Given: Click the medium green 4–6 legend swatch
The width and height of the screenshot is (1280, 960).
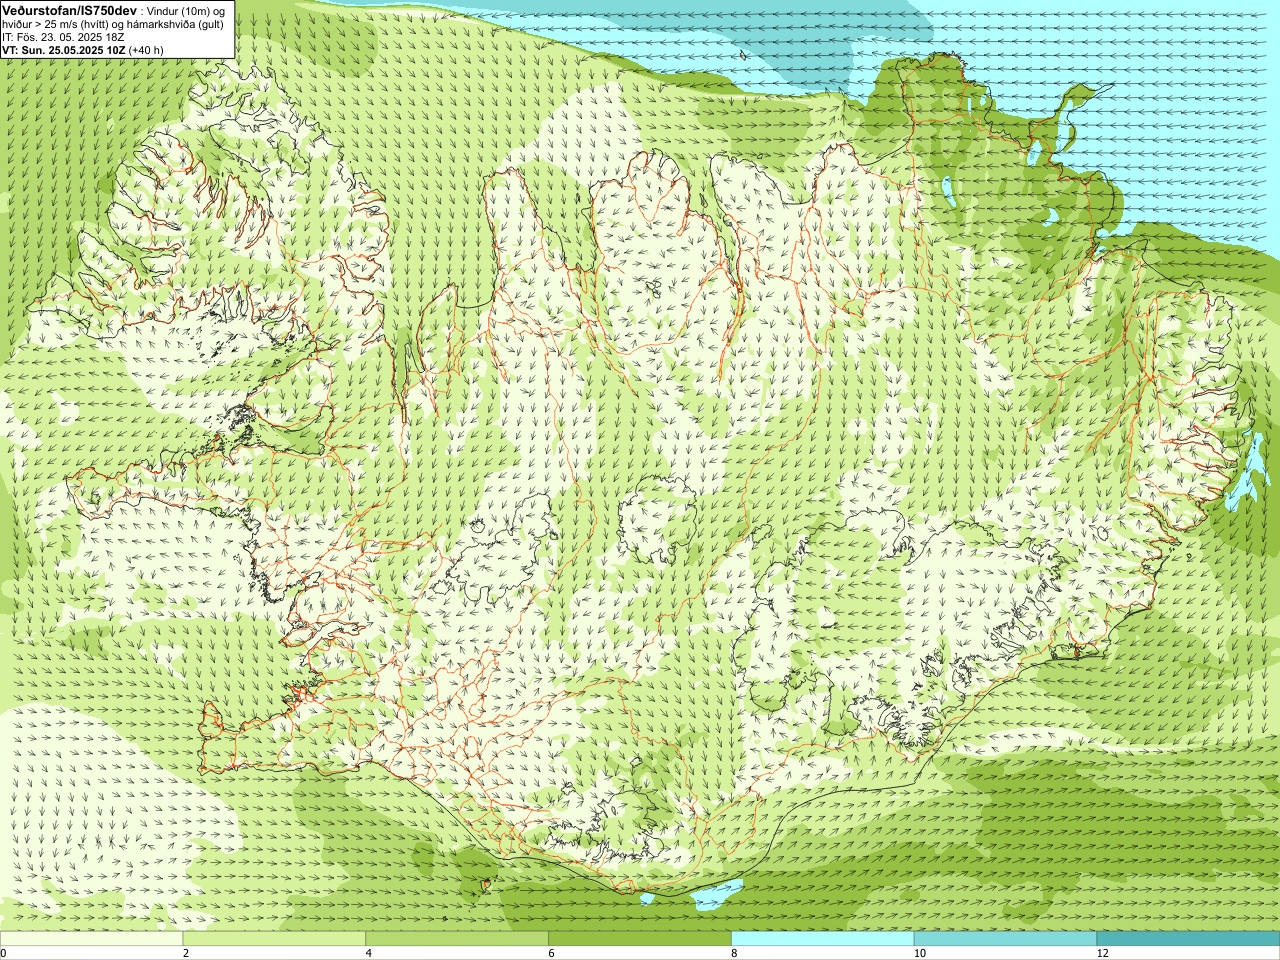Looking at the screenshot, I should [457, 939].
